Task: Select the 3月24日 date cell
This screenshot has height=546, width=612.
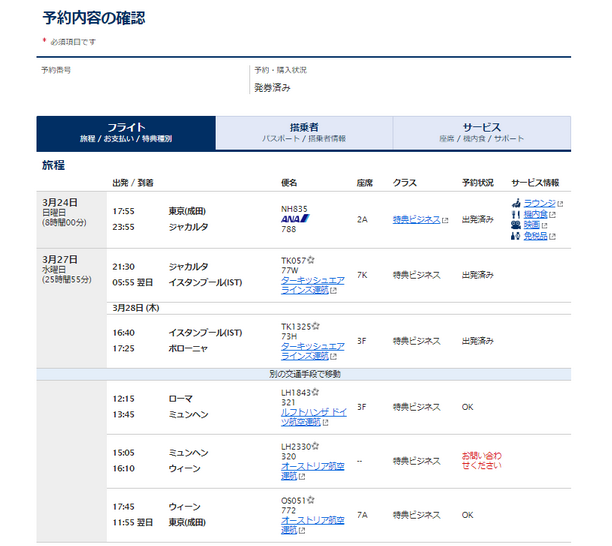Action: 71,220
